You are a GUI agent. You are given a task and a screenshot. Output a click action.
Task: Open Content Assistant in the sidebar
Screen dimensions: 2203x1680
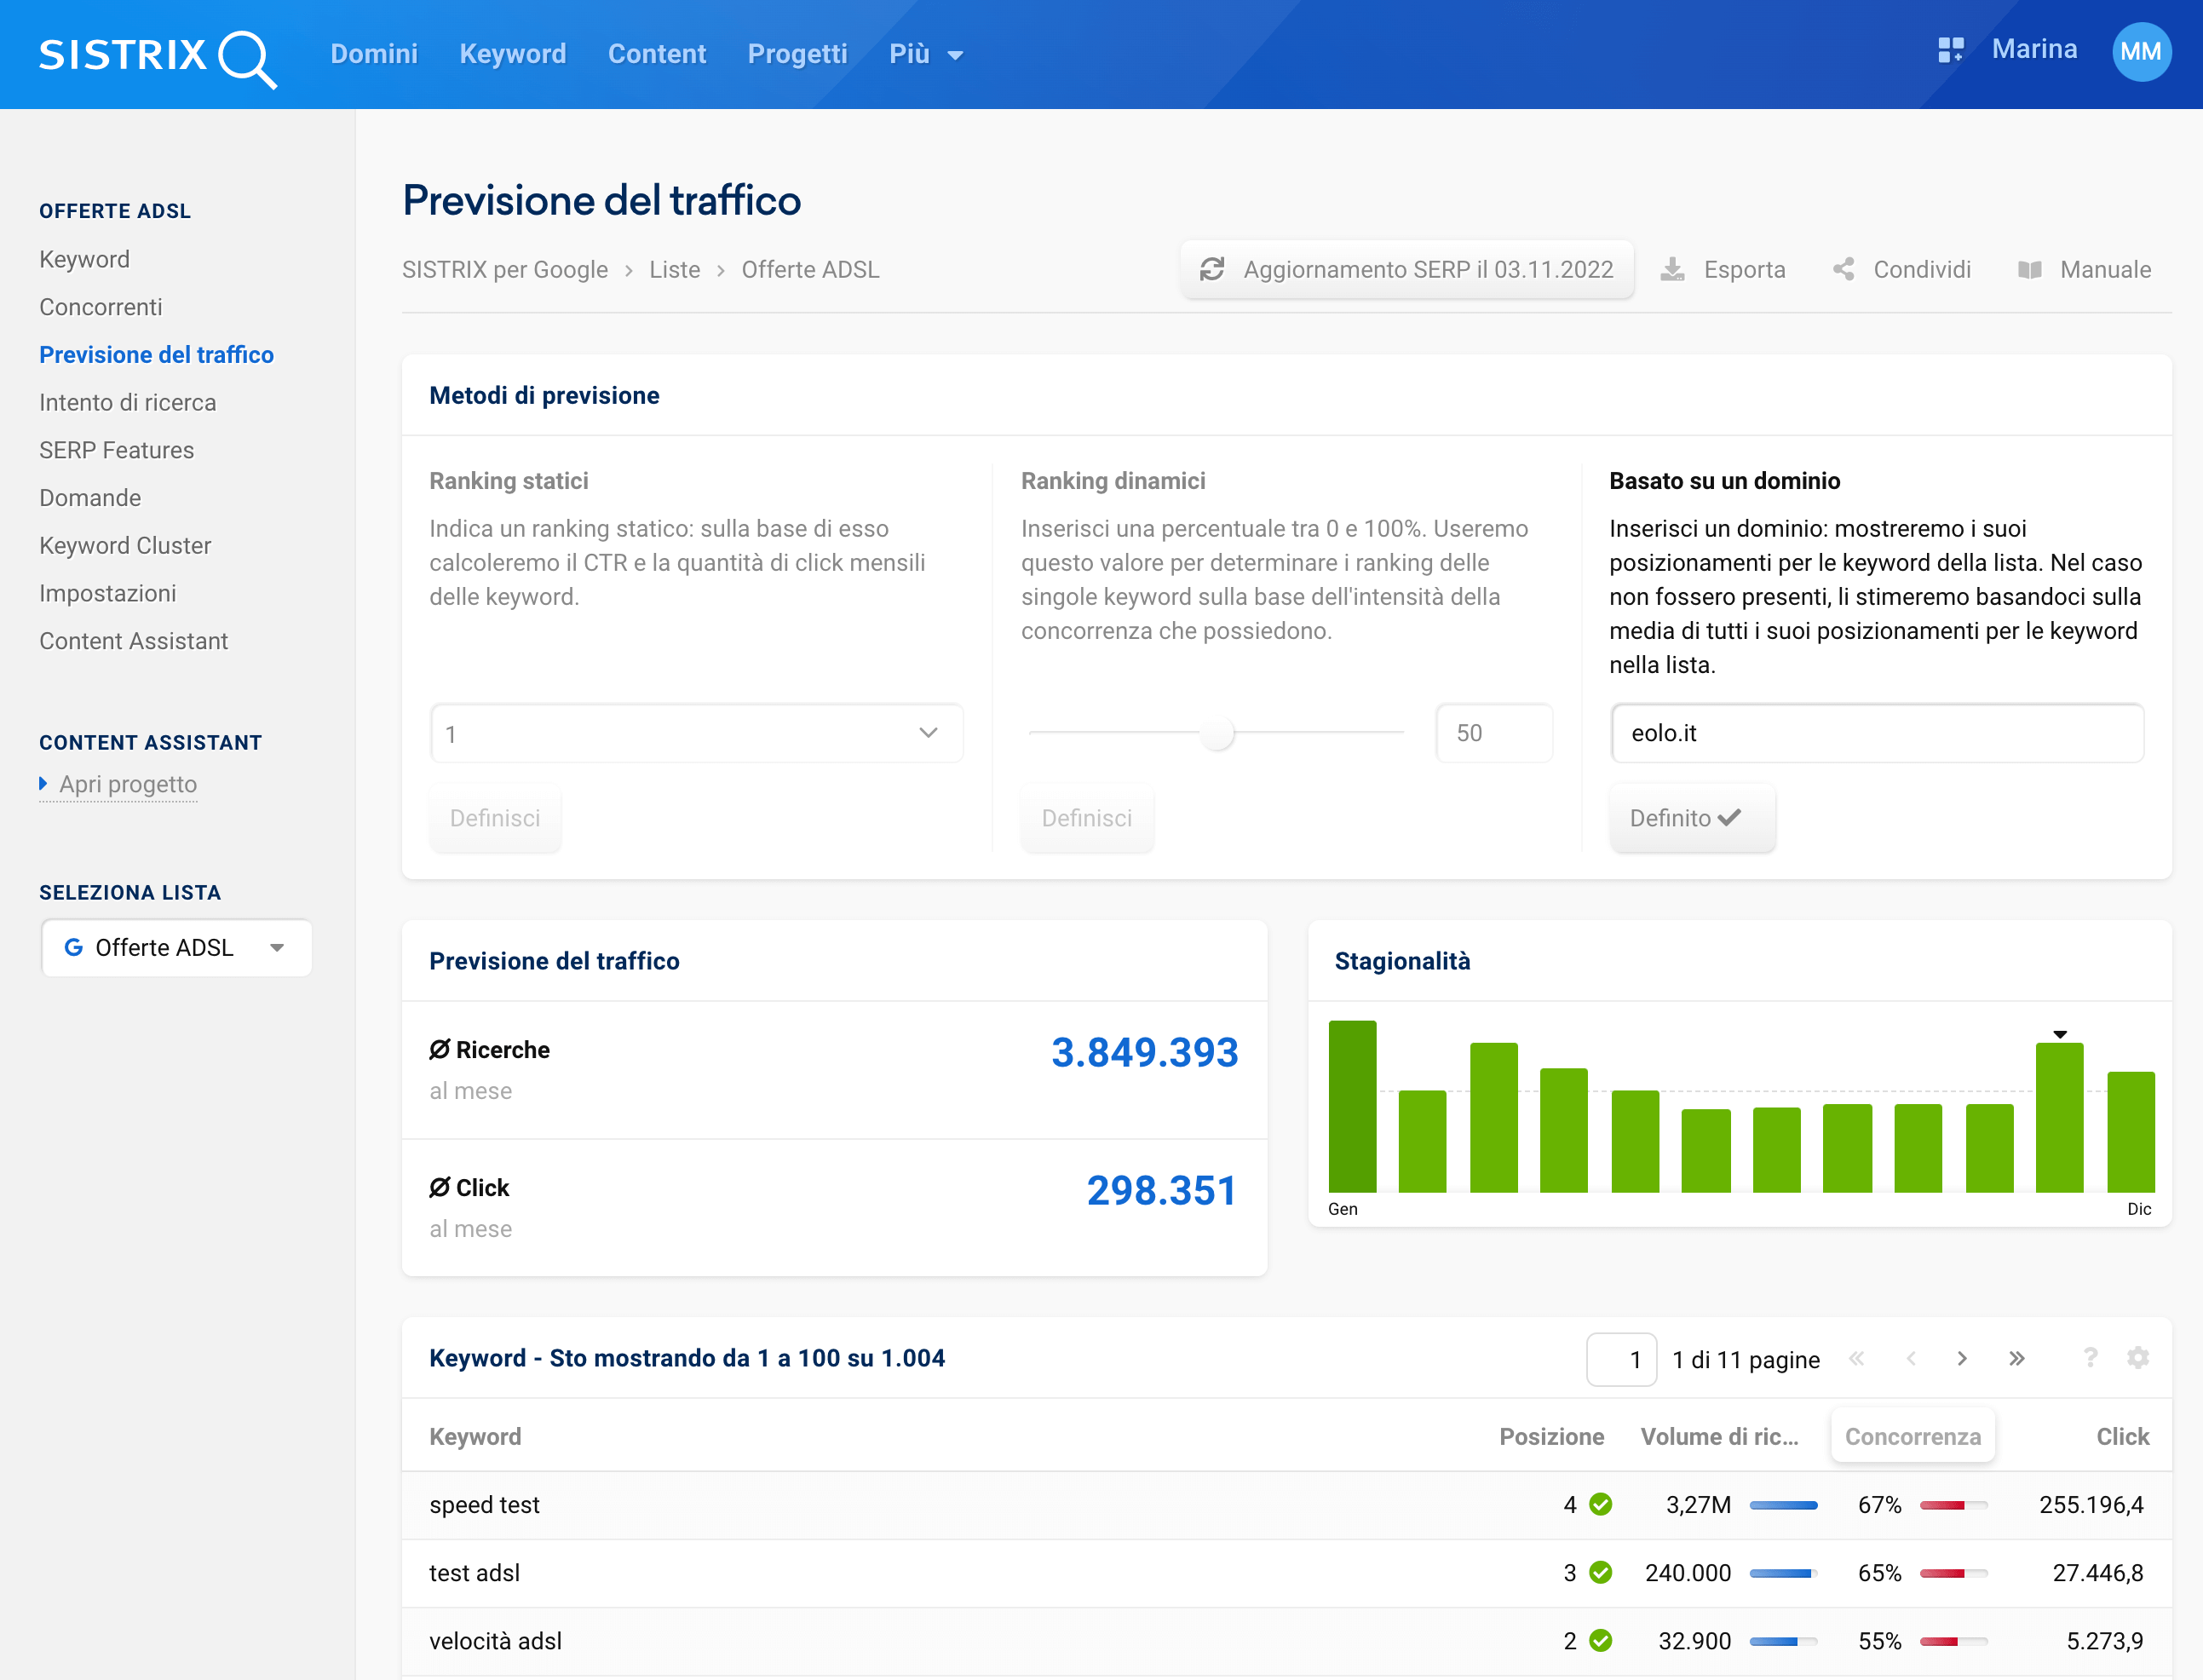[x=134, y=641]
